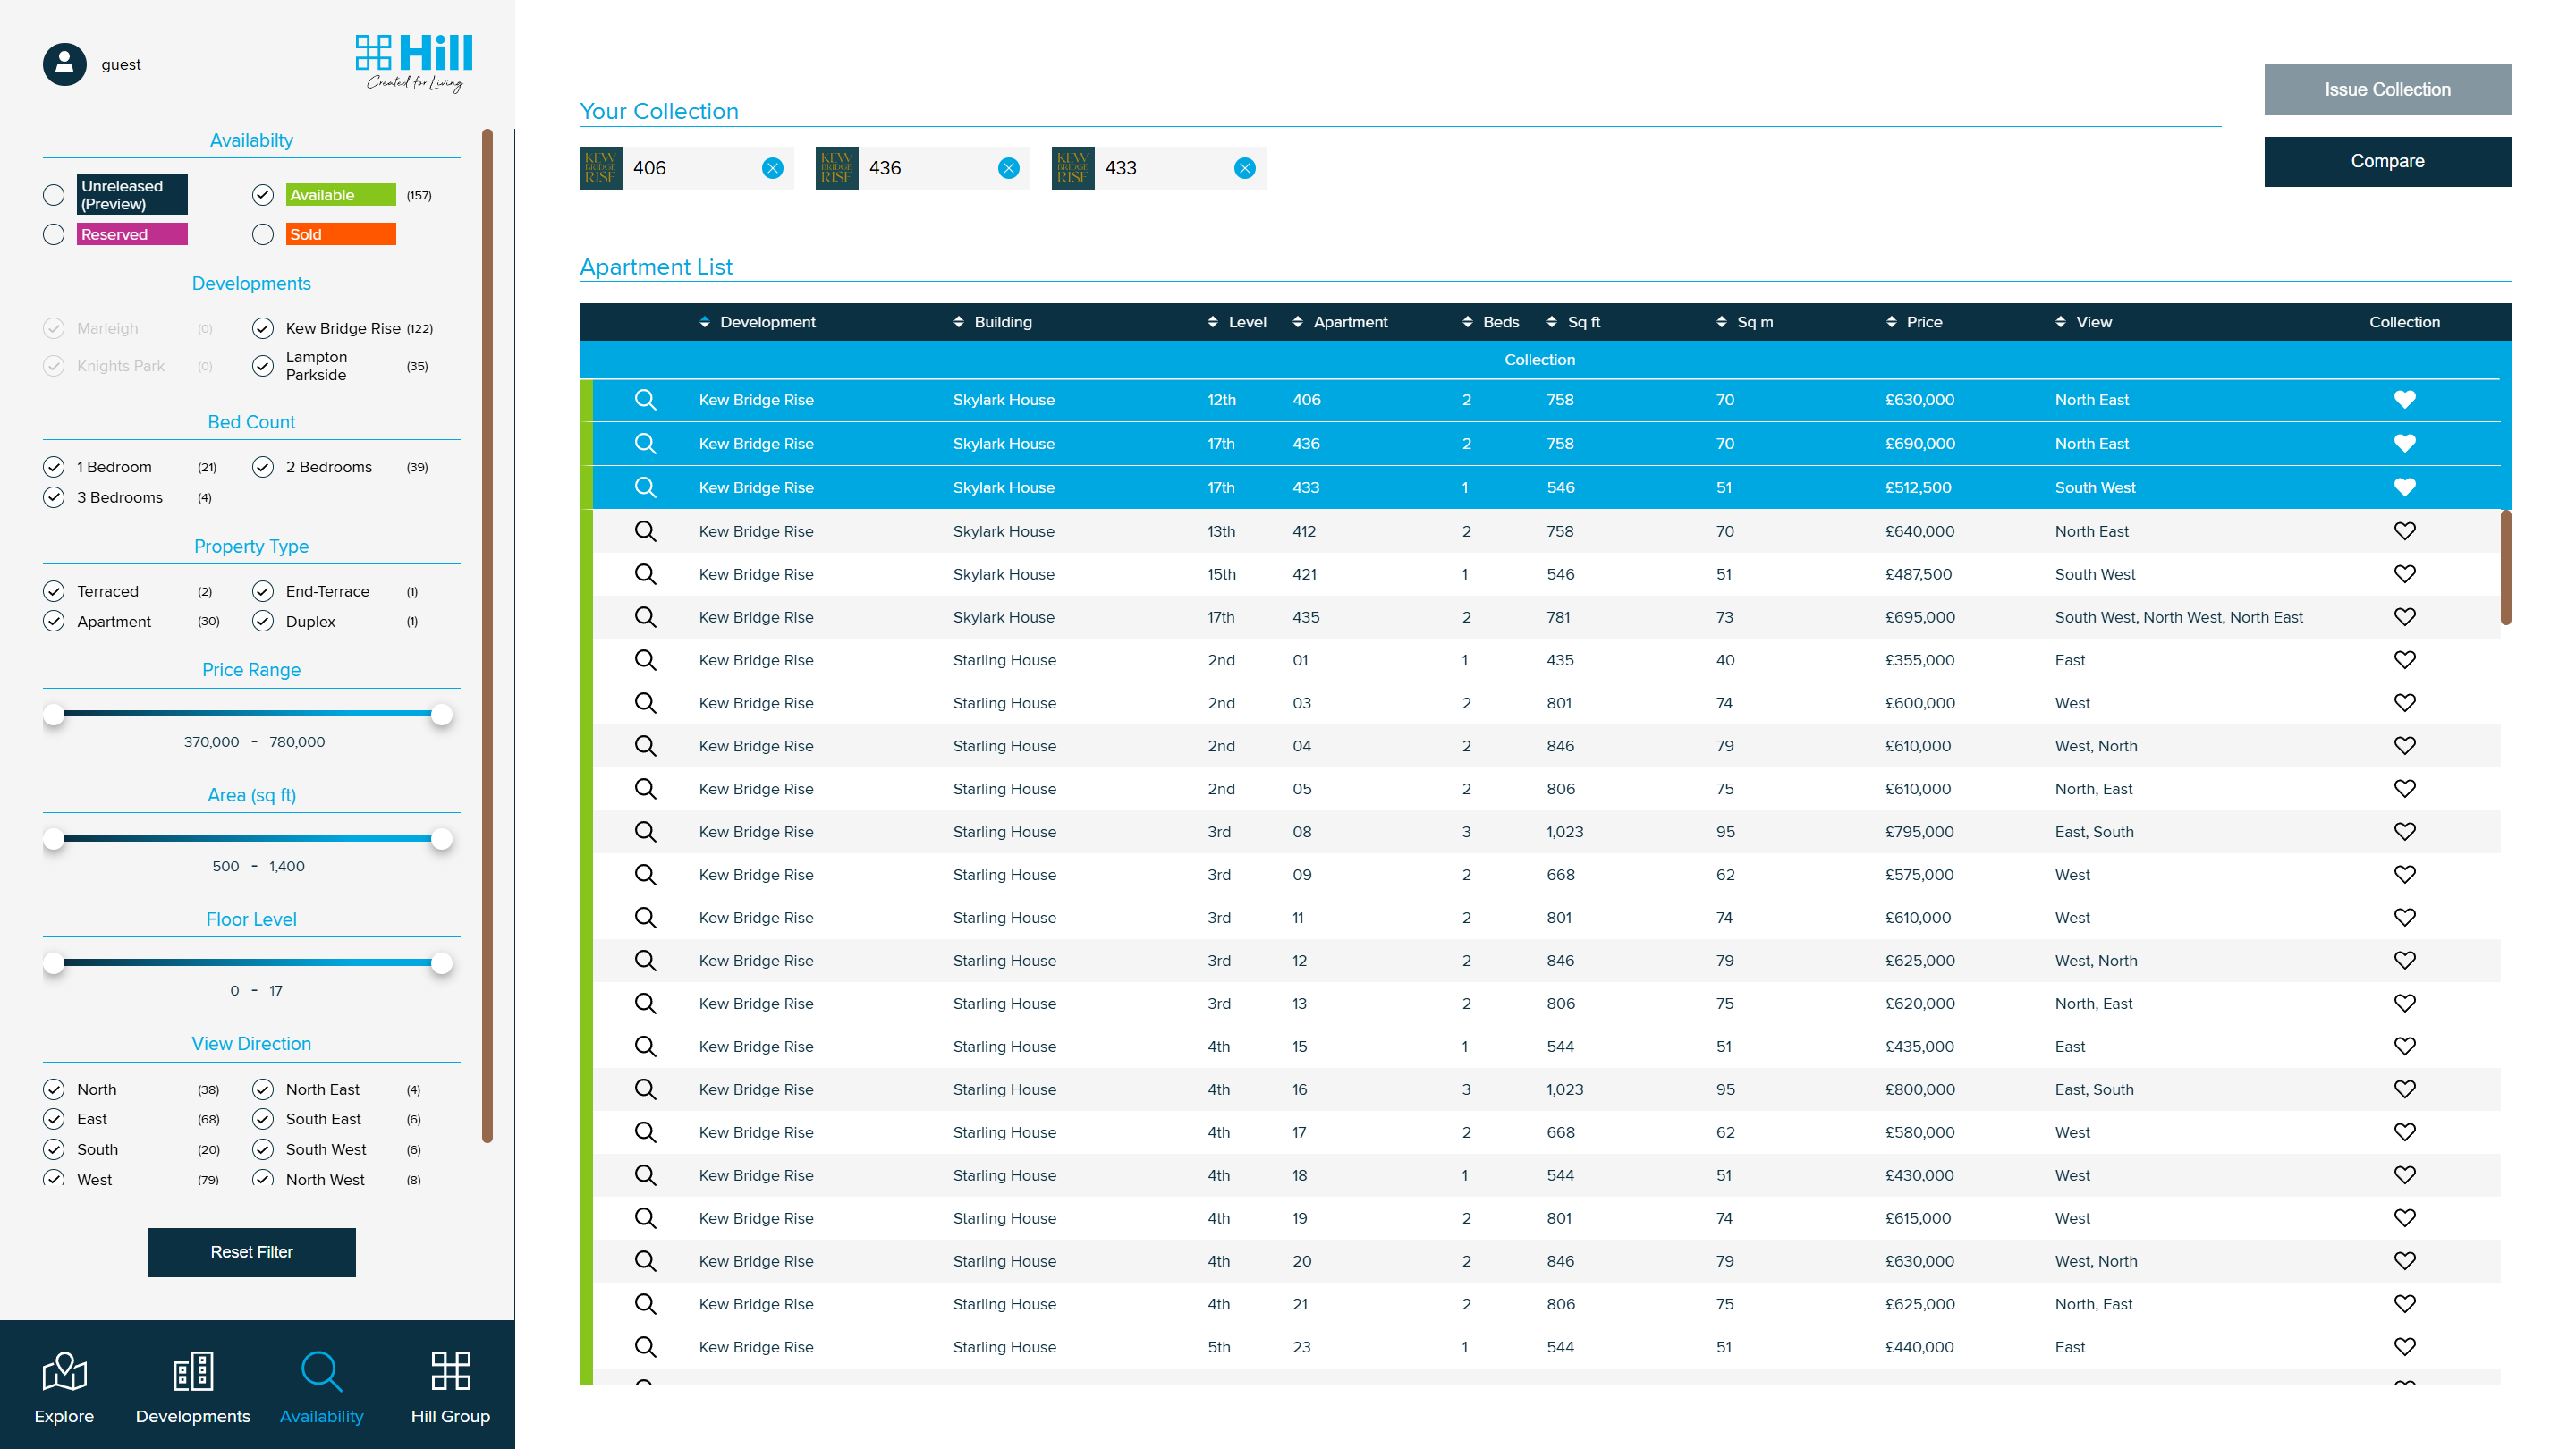Open the Hill Group navigation tab

click(x=450, y=1388)
